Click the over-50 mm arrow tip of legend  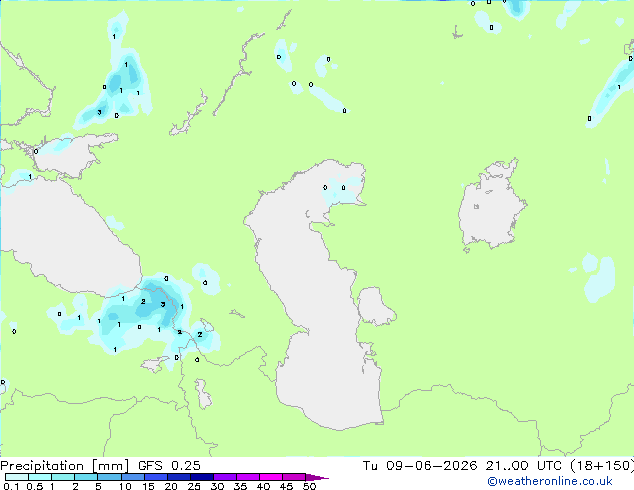tap(317, 477)
